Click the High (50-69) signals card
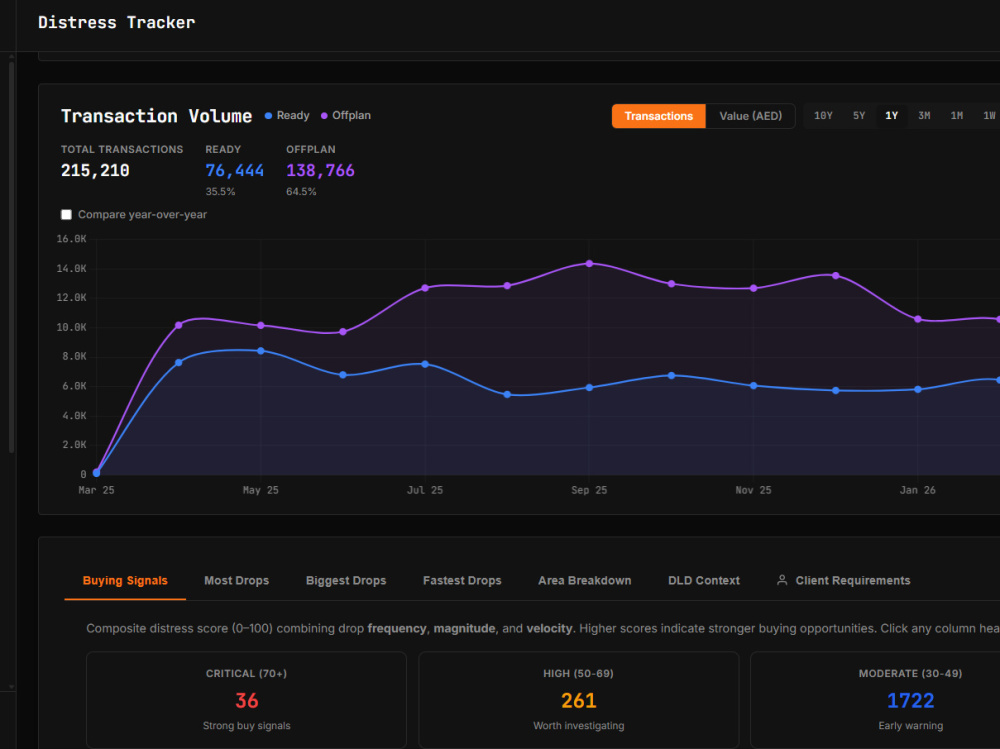 coord(578,699)
